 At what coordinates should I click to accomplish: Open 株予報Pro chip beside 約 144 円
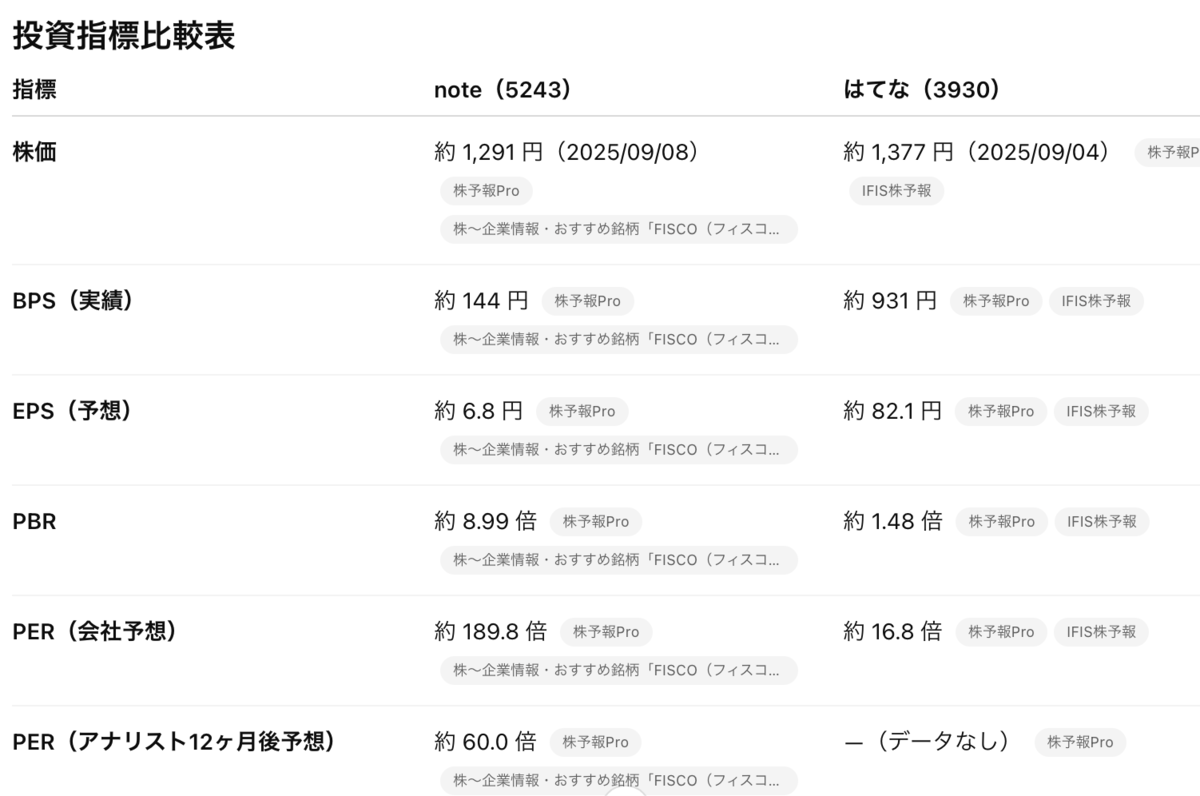(x=587, y=301)
